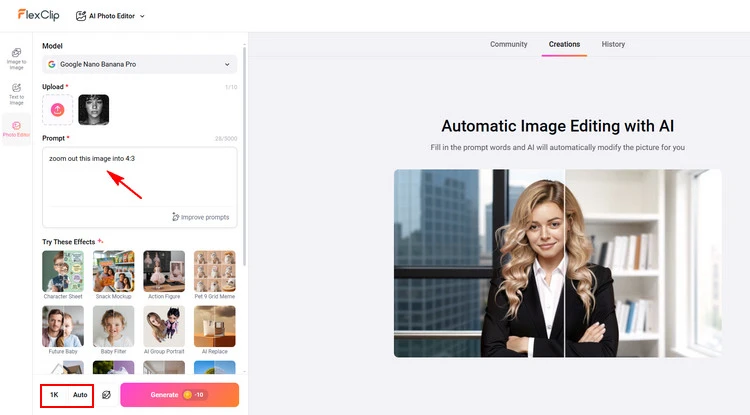Select the Creations tab

(x=564, y=44)
